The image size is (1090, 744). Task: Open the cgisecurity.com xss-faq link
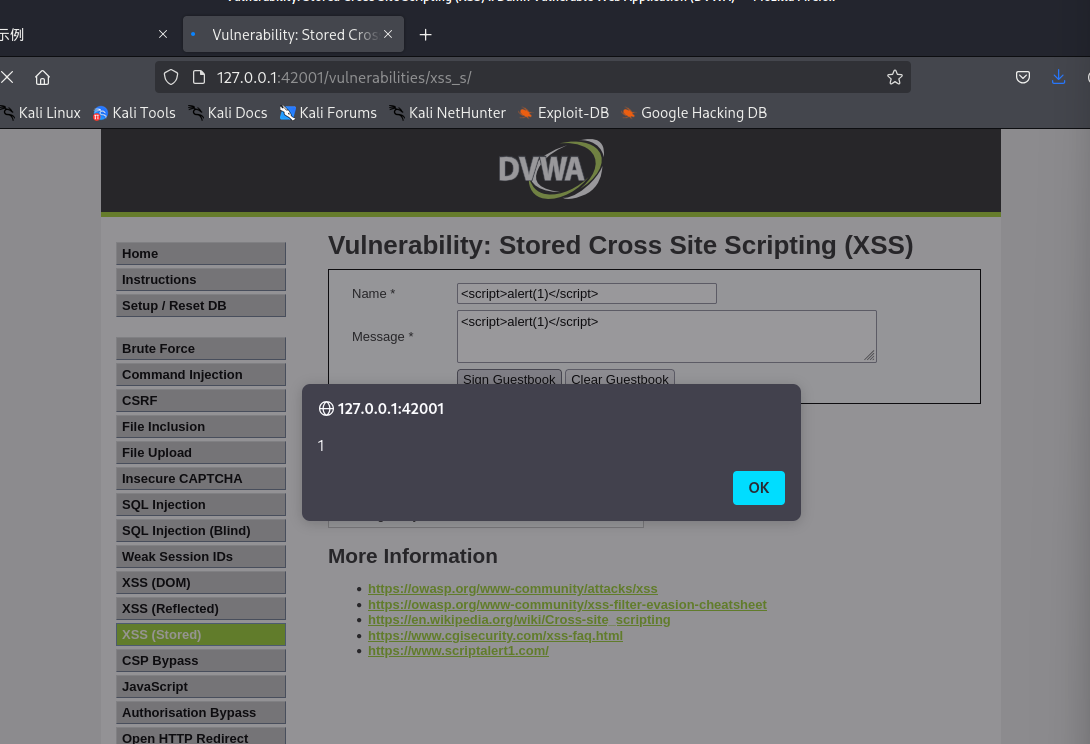coord(495,636)
